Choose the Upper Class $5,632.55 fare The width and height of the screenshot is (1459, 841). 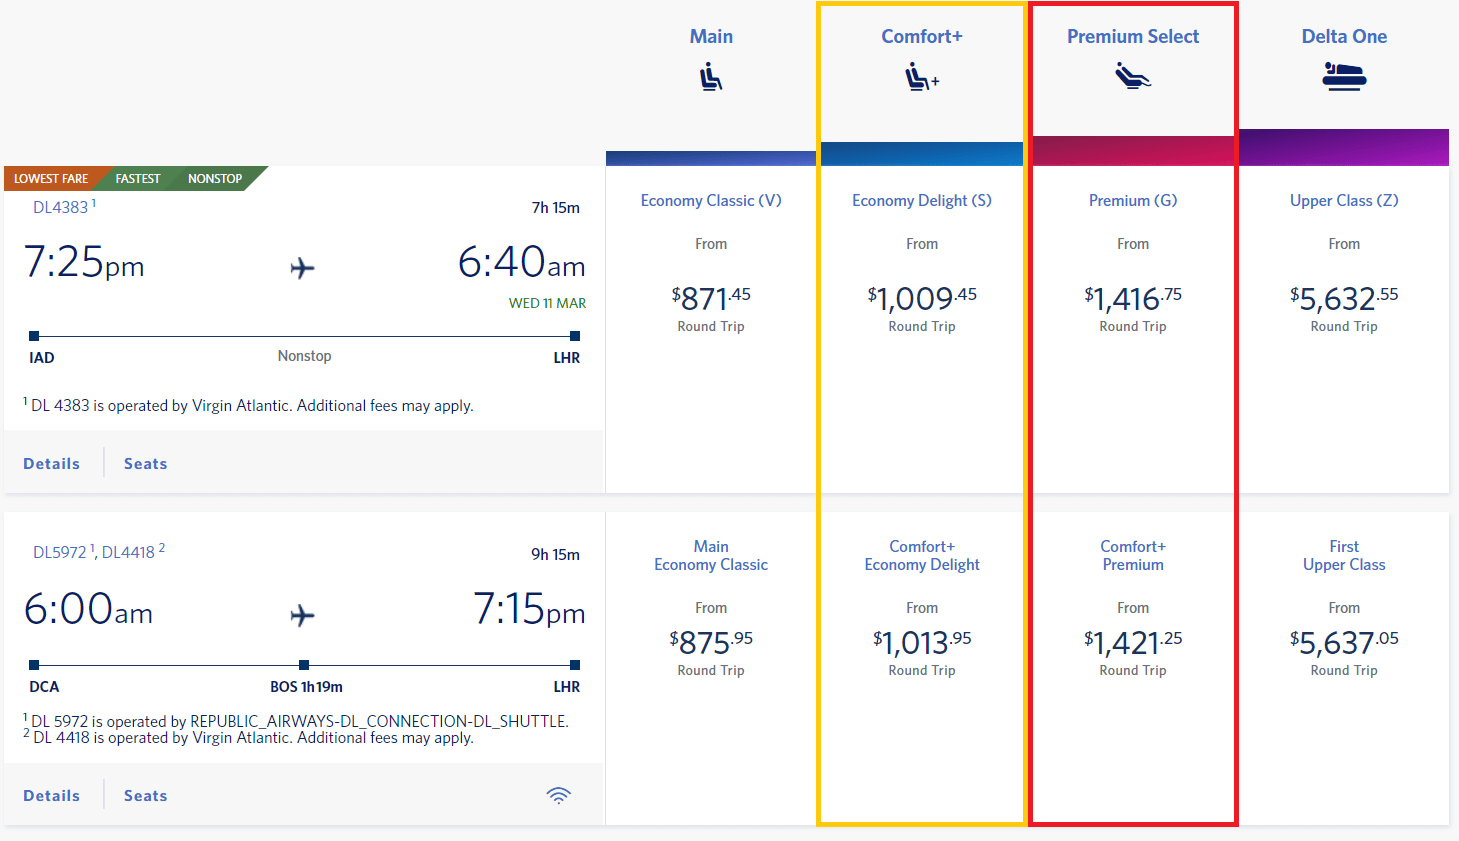[1343, 297]
